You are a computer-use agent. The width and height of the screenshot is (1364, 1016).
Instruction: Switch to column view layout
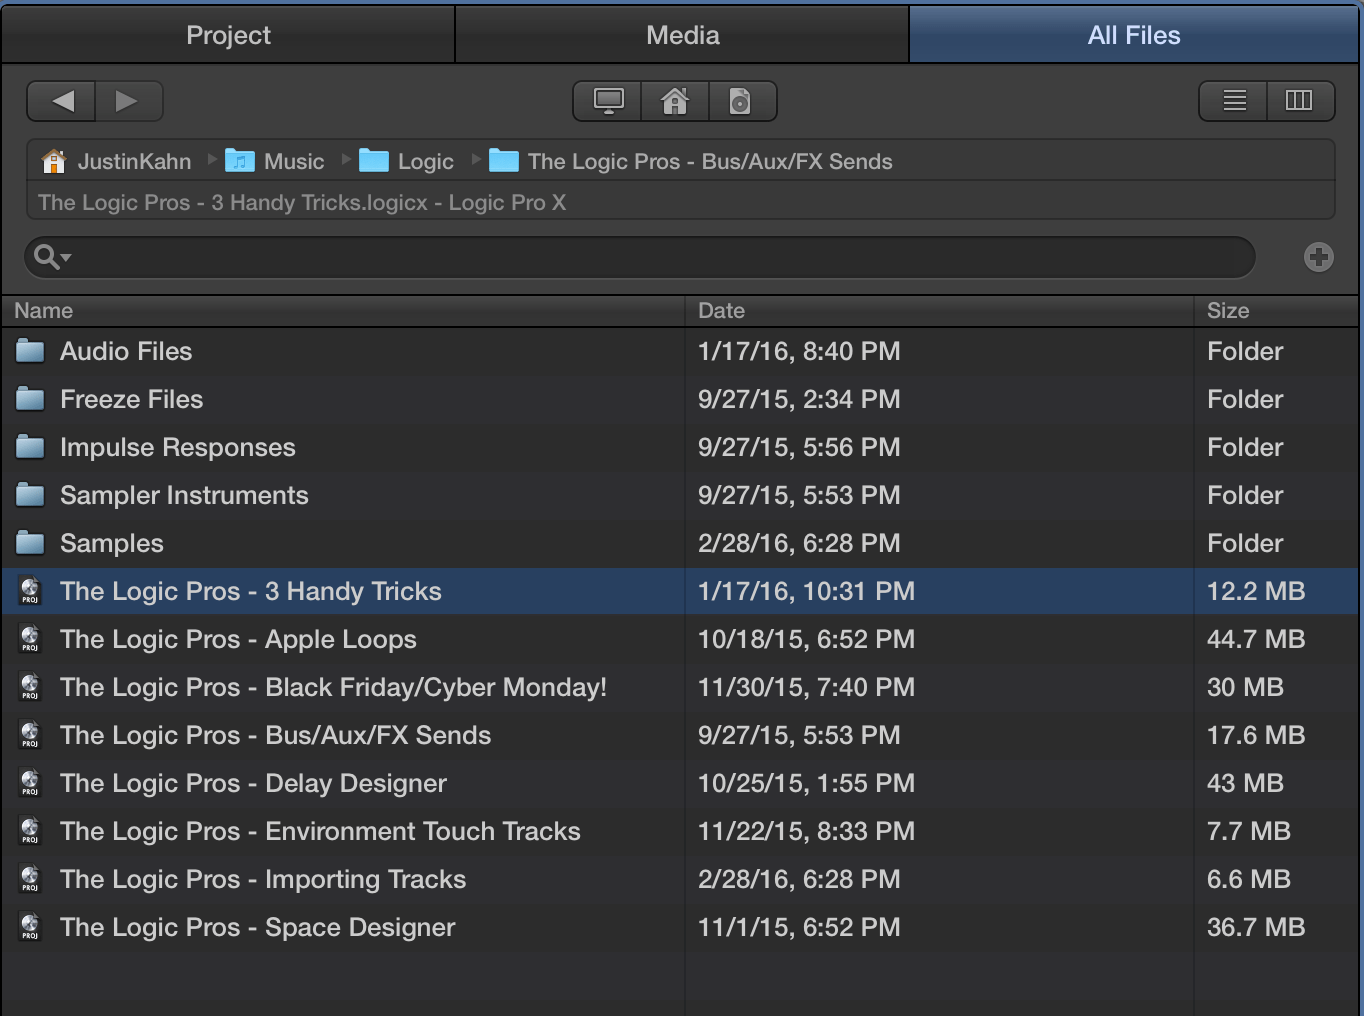tap(1300, 101)
